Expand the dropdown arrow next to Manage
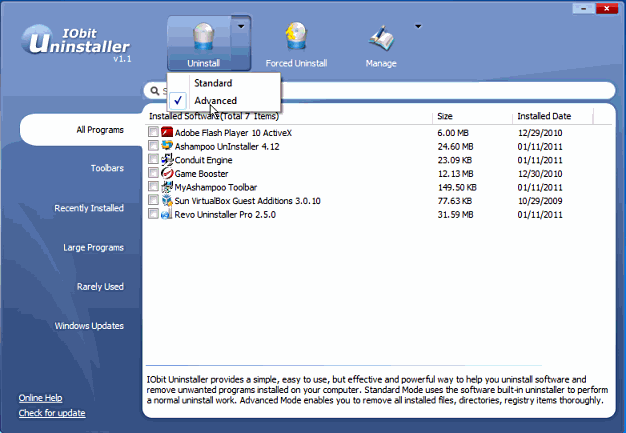 pos(418,27)
